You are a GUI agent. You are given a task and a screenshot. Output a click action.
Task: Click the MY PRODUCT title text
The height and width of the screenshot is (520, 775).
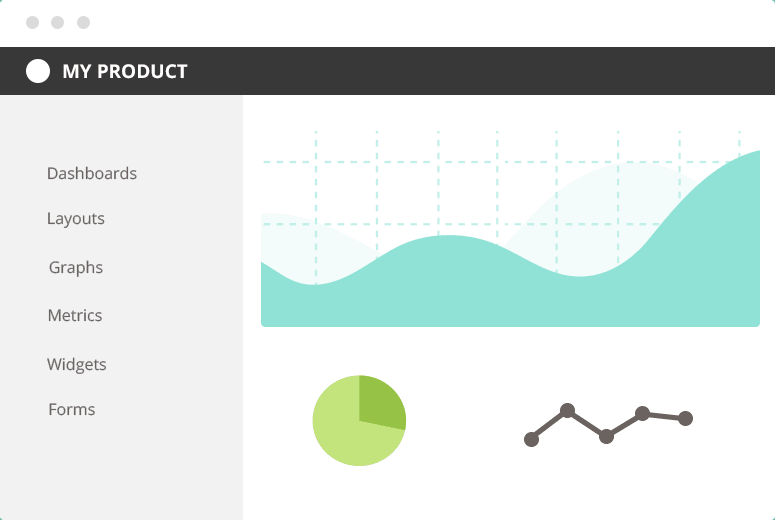click(x=125, y=72)
